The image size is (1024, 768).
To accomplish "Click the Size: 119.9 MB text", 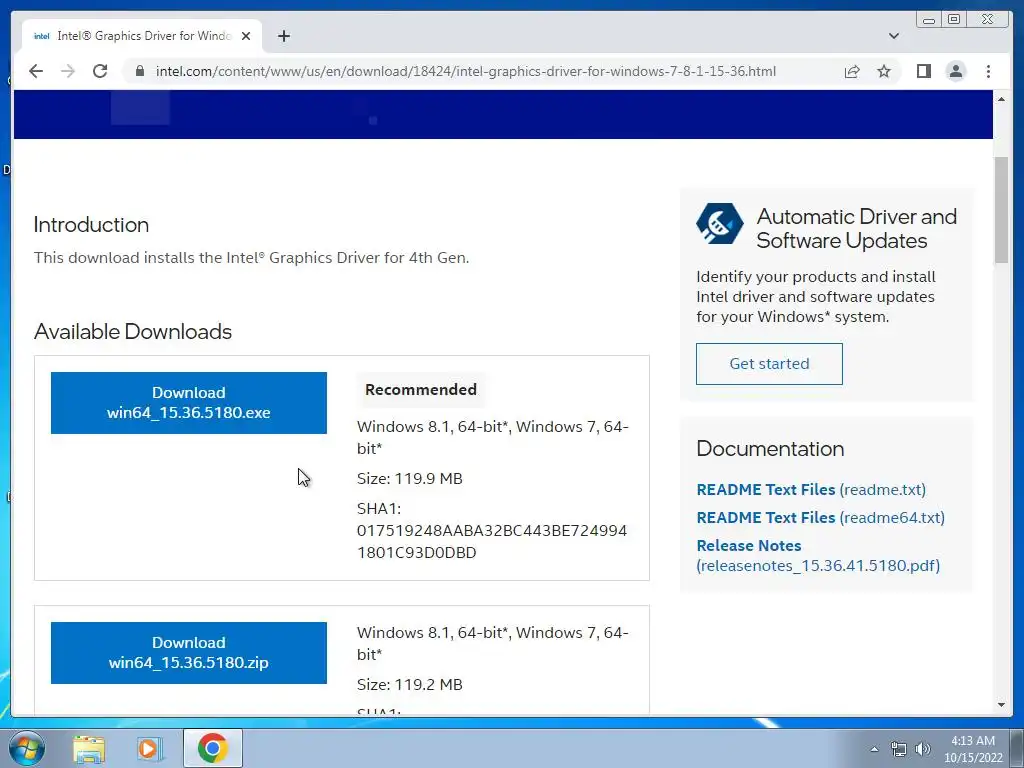I will [x=409, y=478].
